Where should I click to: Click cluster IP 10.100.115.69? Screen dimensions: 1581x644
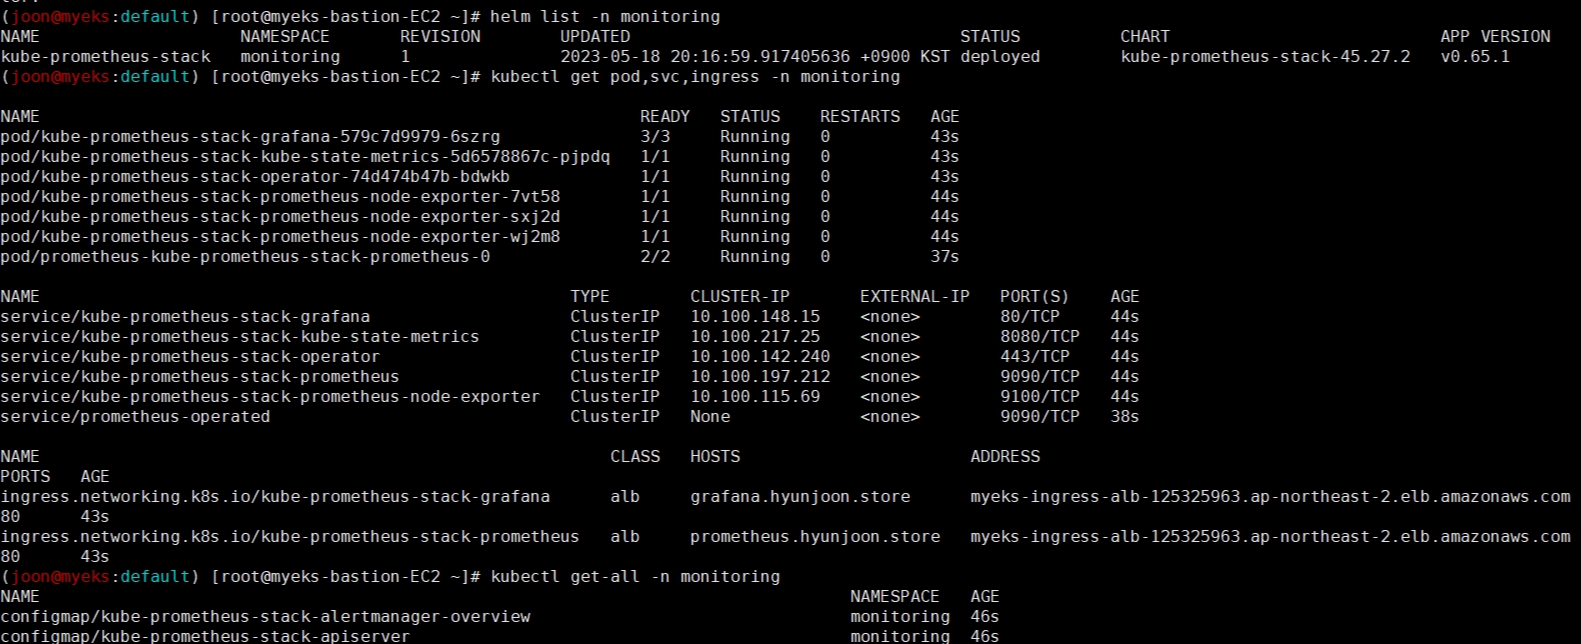click(755, 396)
